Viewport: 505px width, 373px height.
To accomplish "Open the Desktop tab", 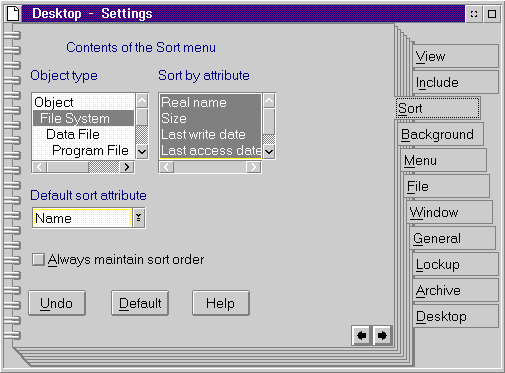I will click(455, 316).
